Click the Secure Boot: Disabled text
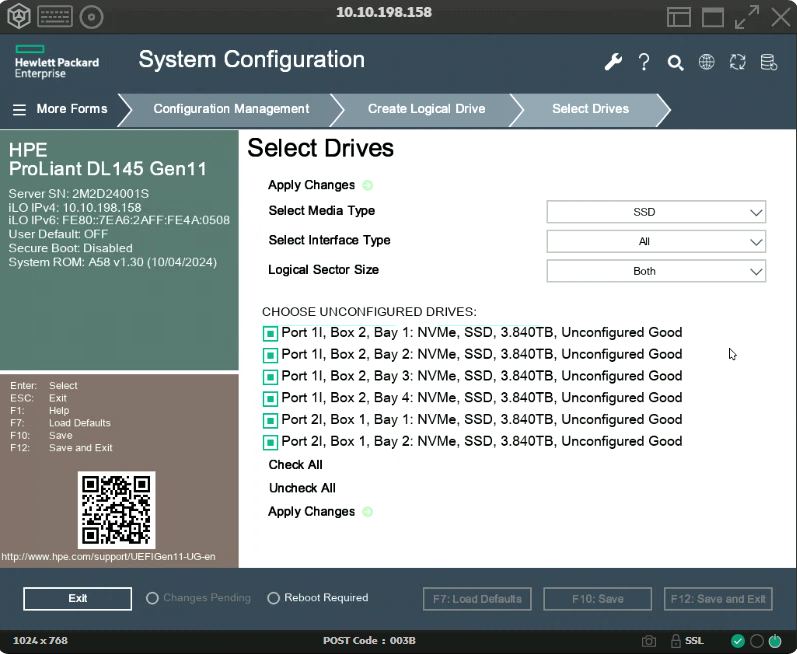797x654 pixels. [71, 248]
